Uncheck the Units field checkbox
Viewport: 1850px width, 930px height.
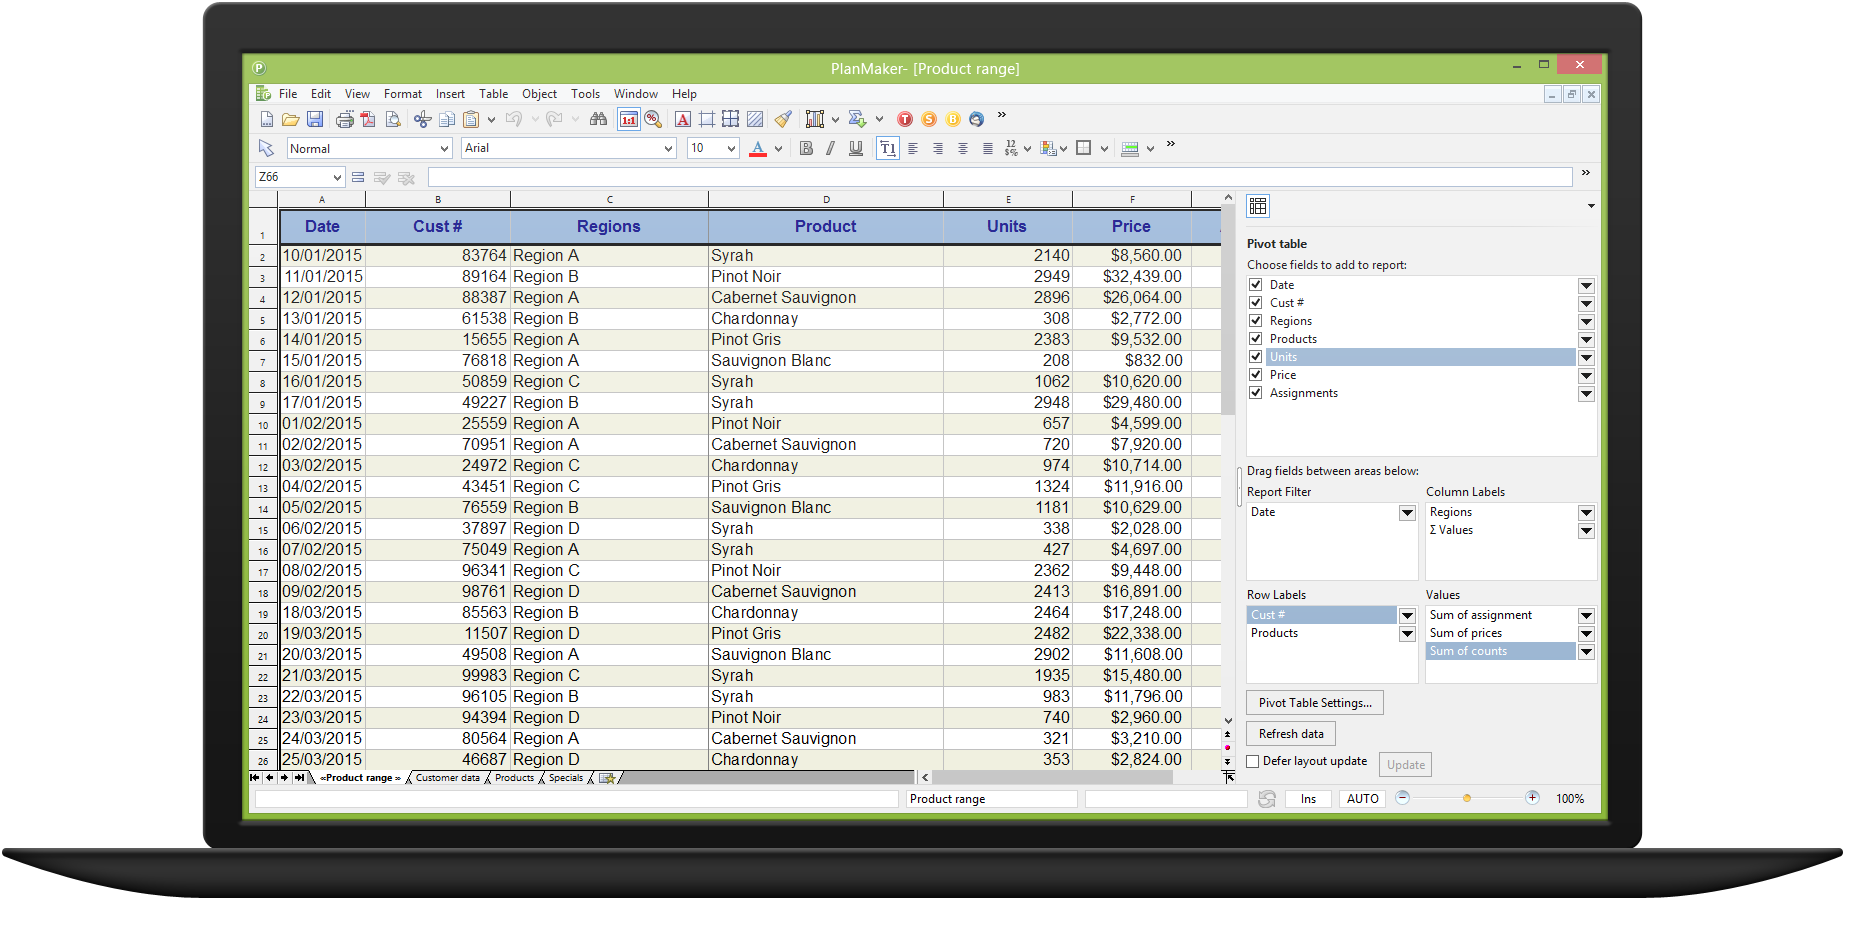[x=1255, y=357]
